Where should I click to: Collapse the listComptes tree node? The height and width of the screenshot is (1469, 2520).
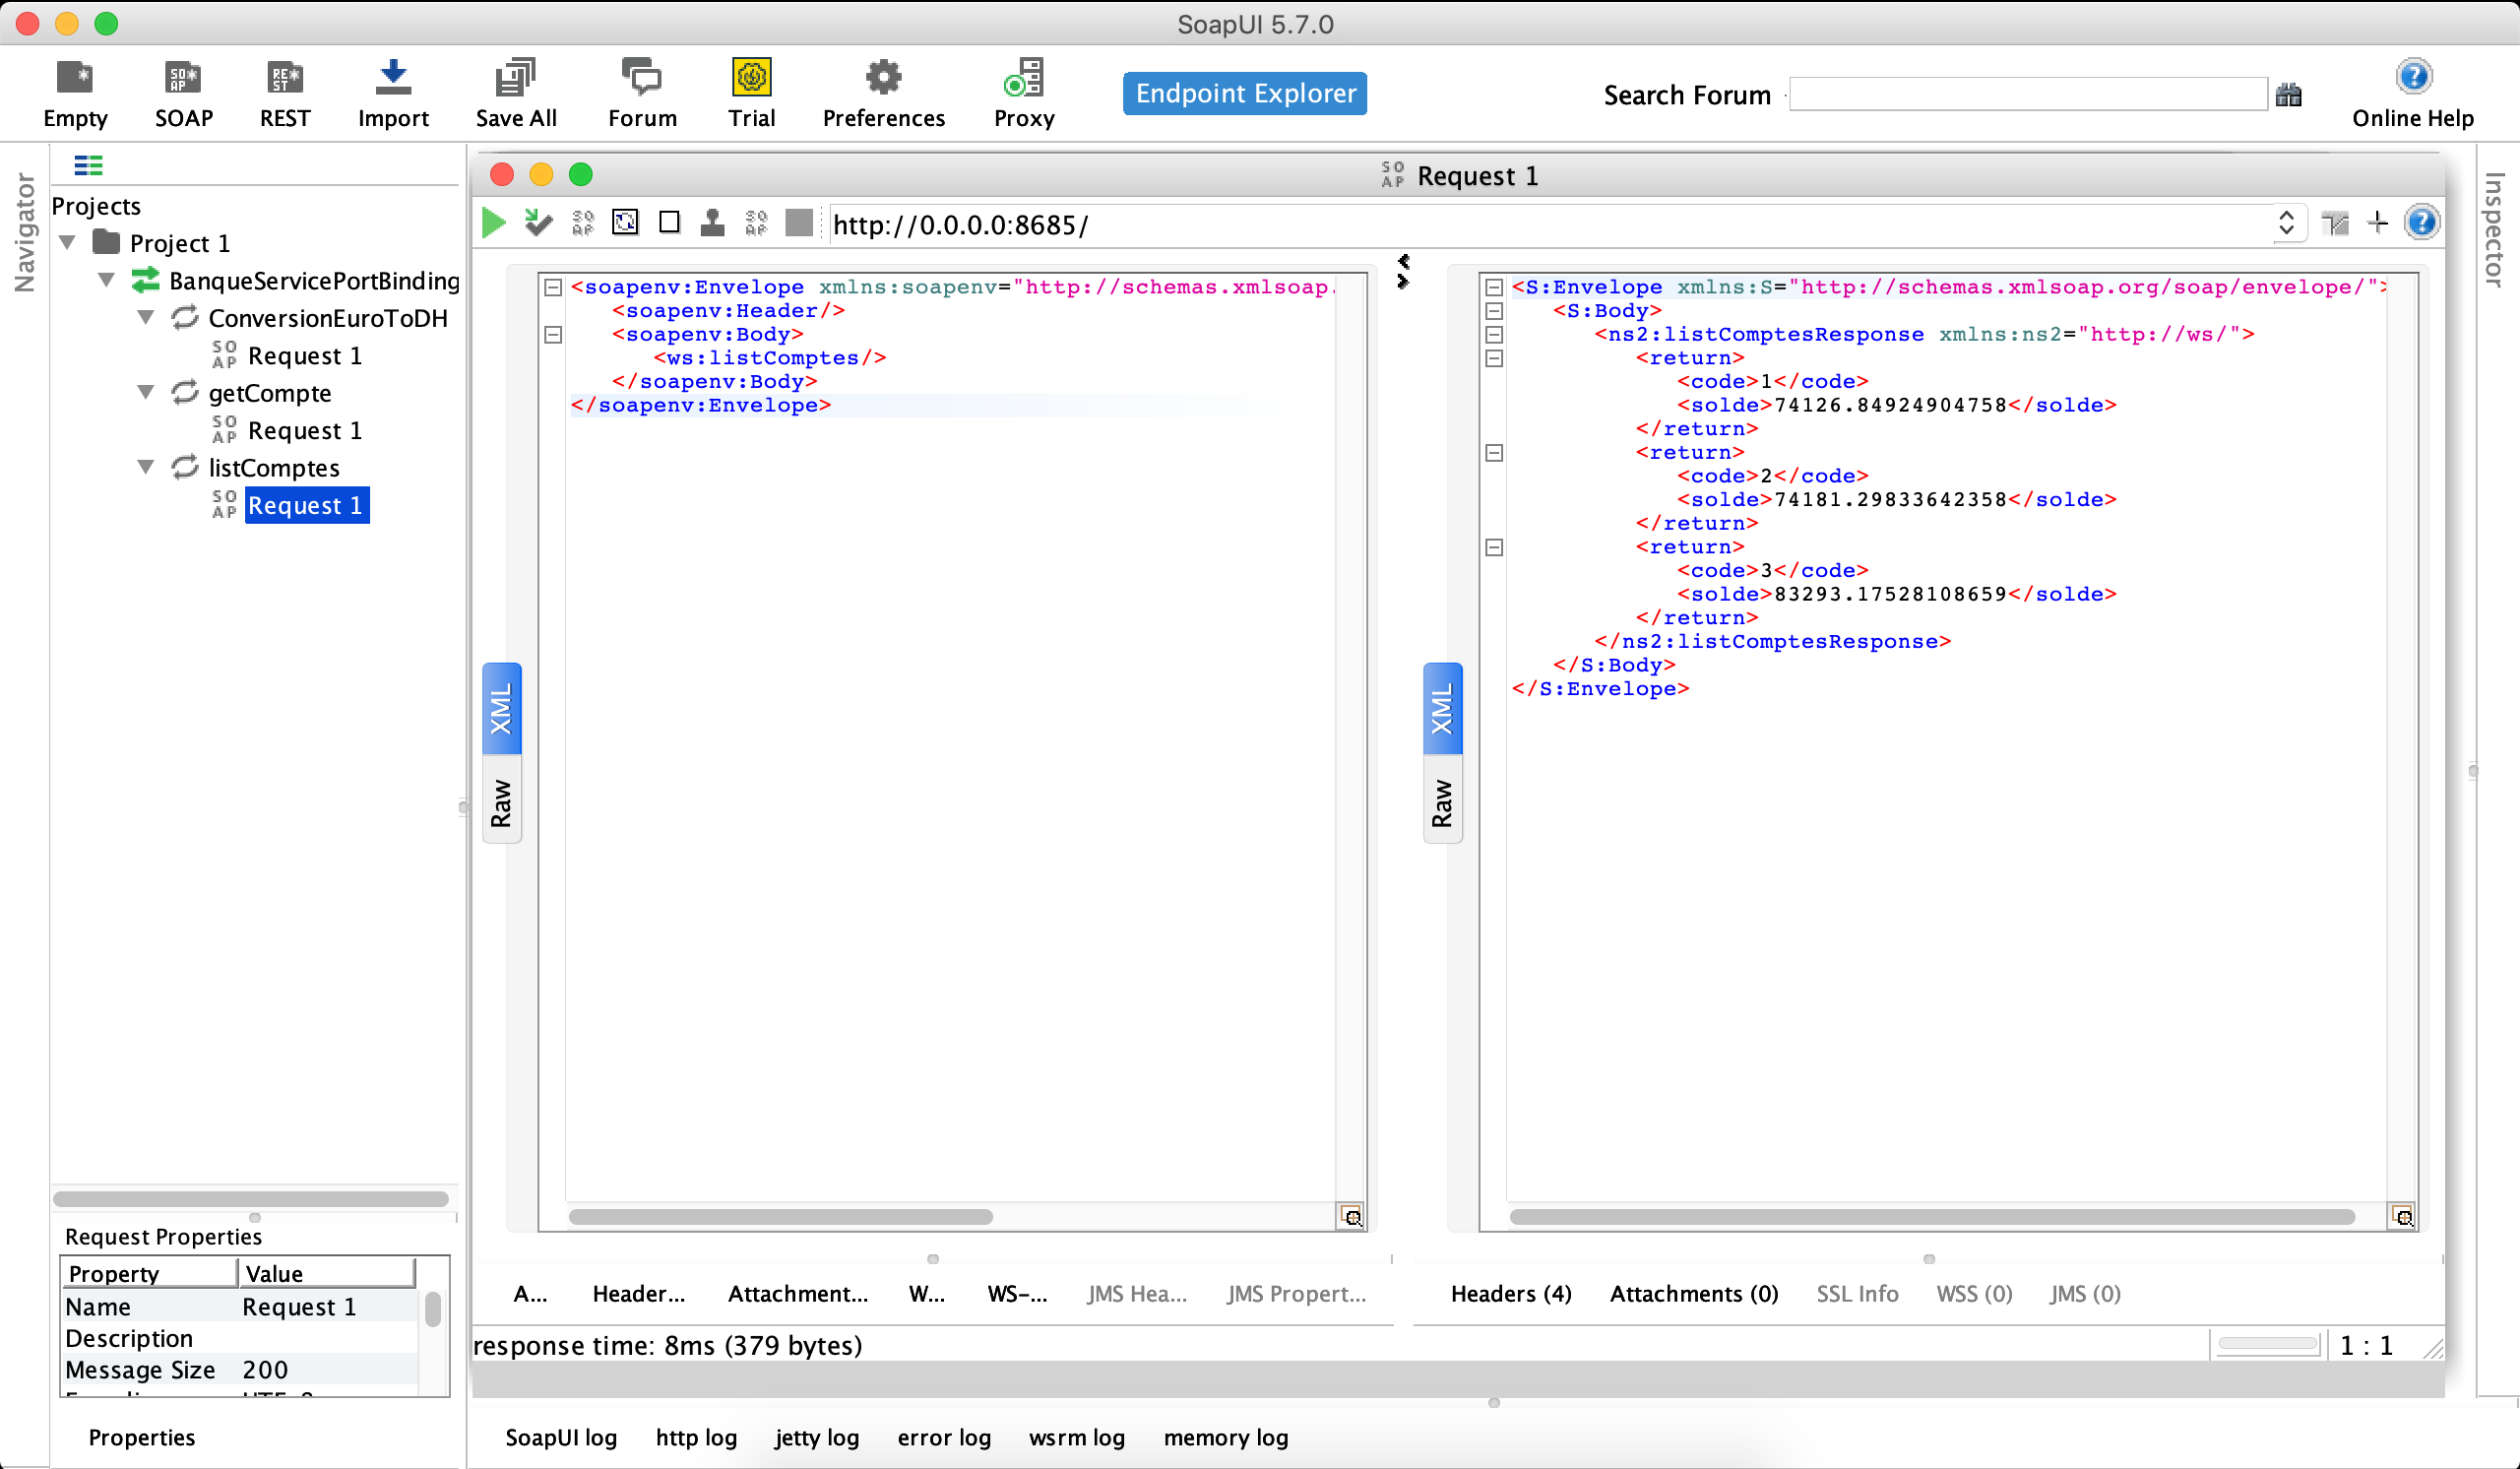pos(146,467)
